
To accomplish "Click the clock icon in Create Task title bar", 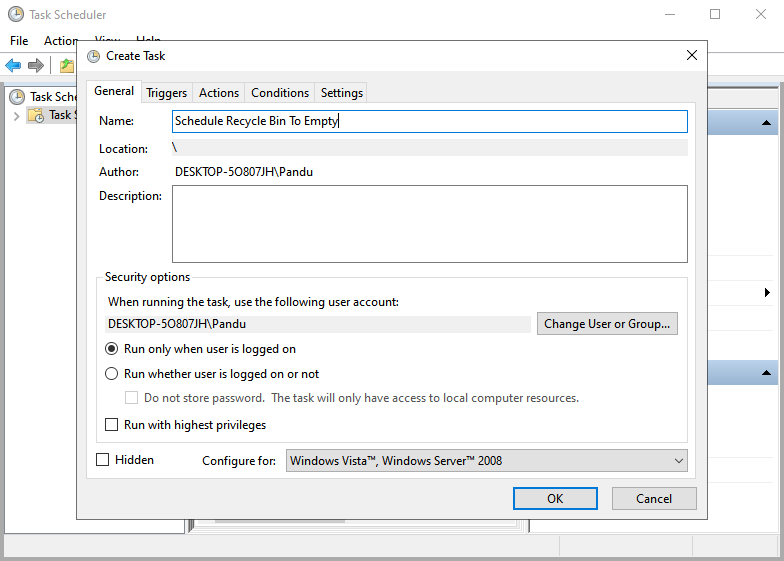I will (x=94, y=56).
